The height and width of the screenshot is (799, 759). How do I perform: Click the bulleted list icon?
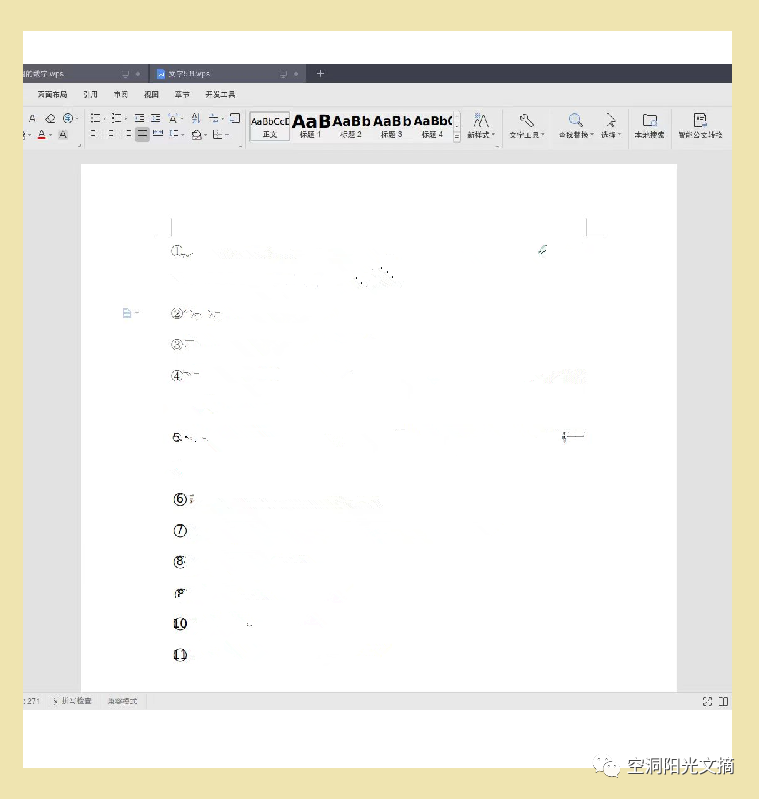tap(95, 118)
